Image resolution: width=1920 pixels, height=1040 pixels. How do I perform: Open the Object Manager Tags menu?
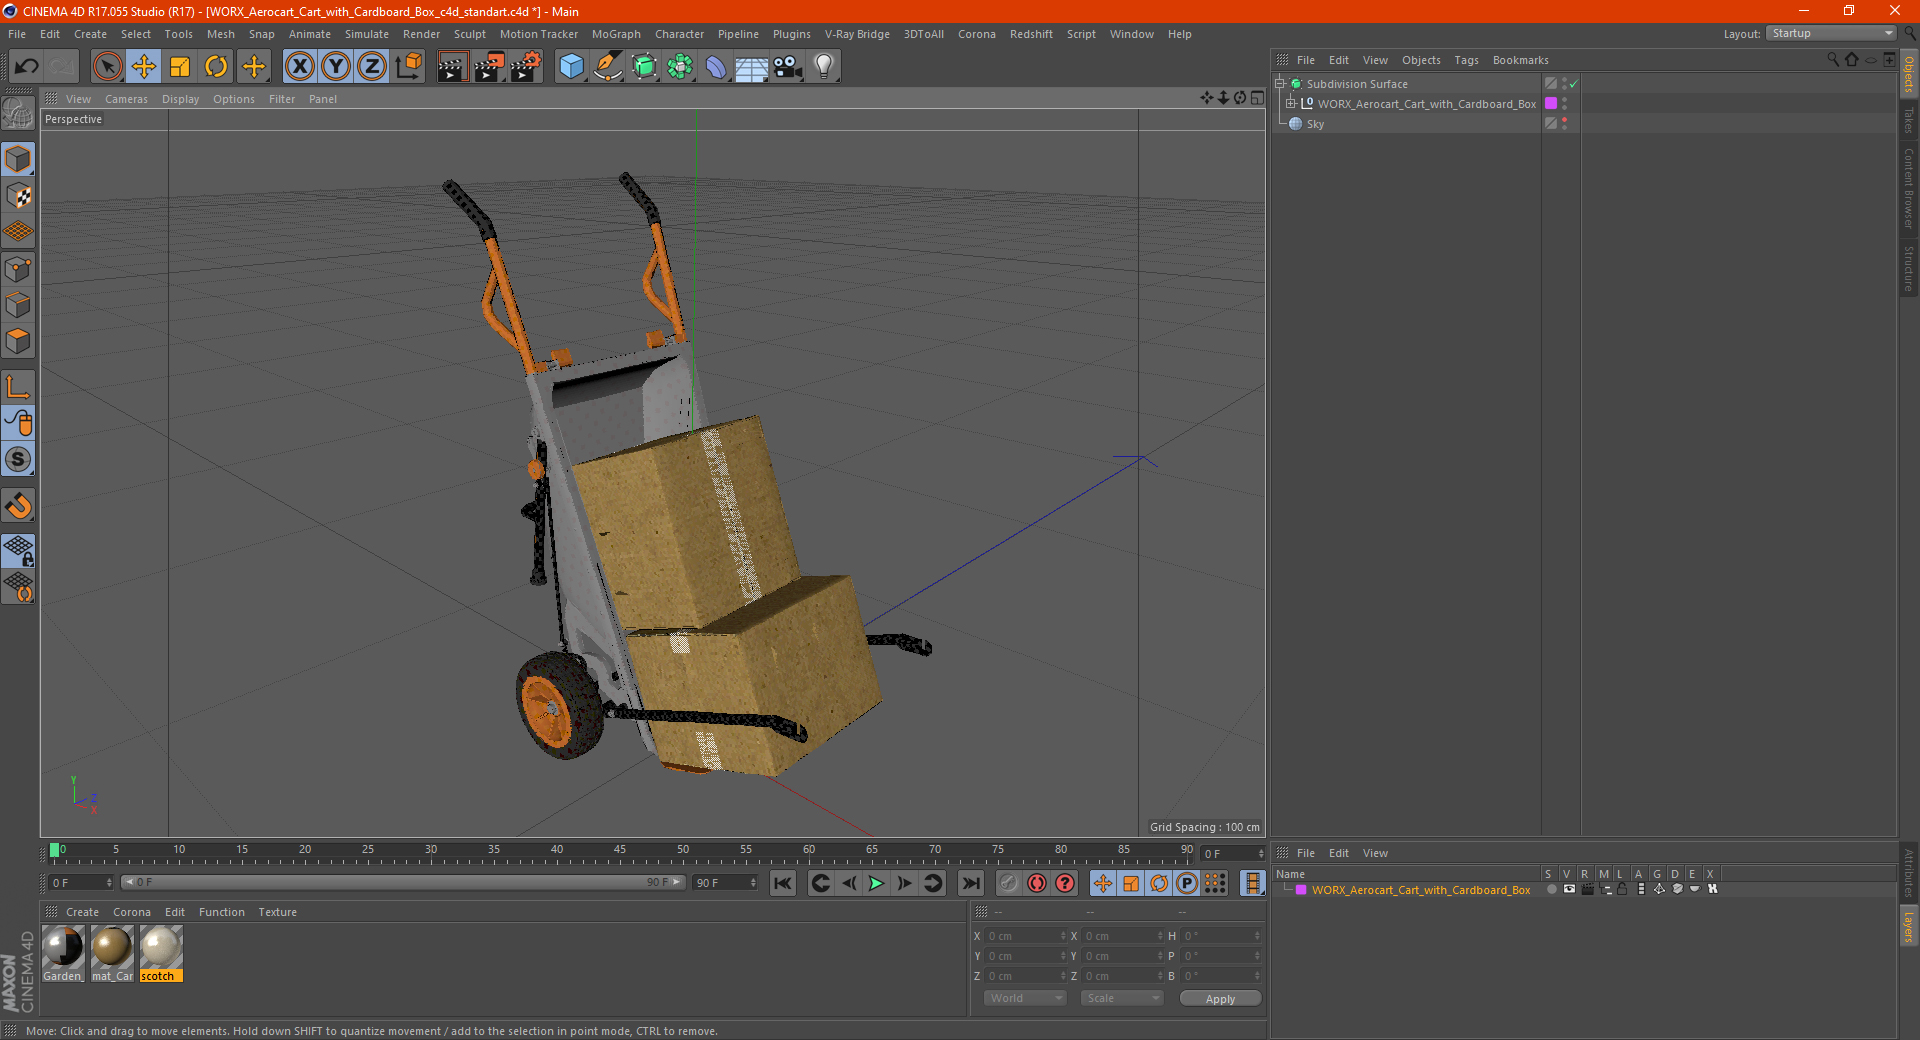(1466, 60)
